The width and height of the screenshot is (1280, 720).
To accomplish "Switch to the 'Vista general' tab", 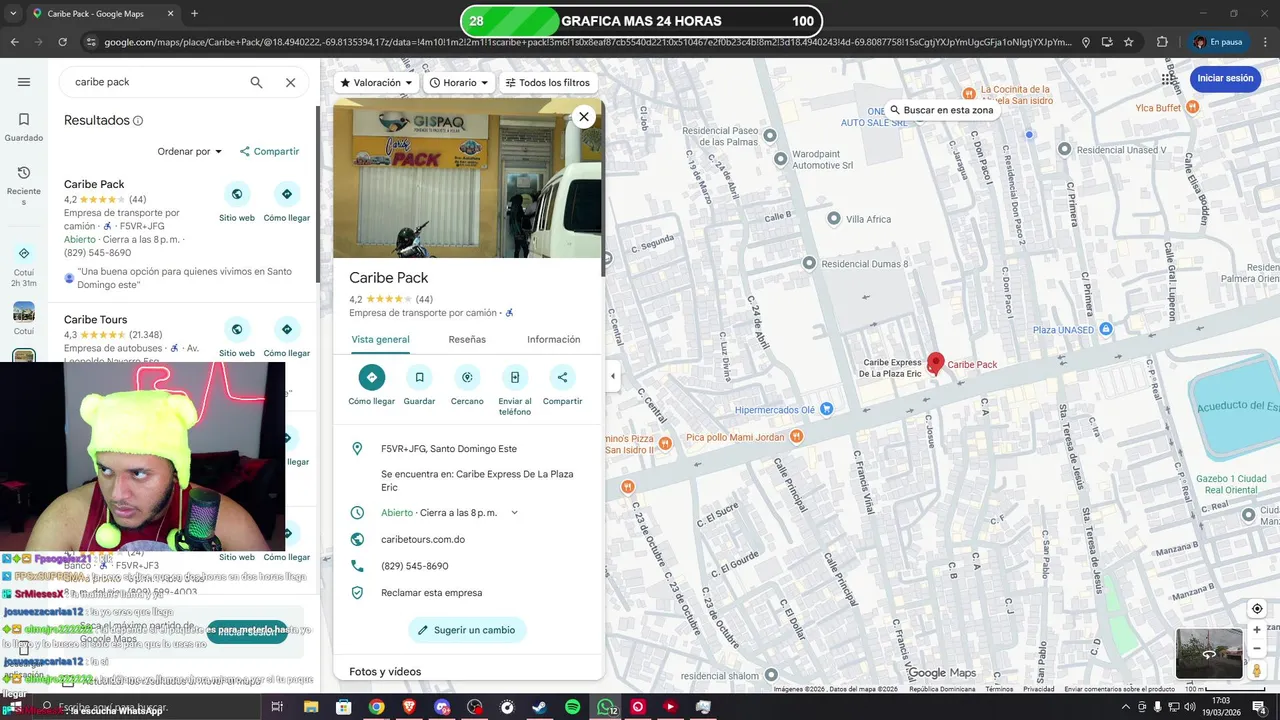I will pos(380,340).
